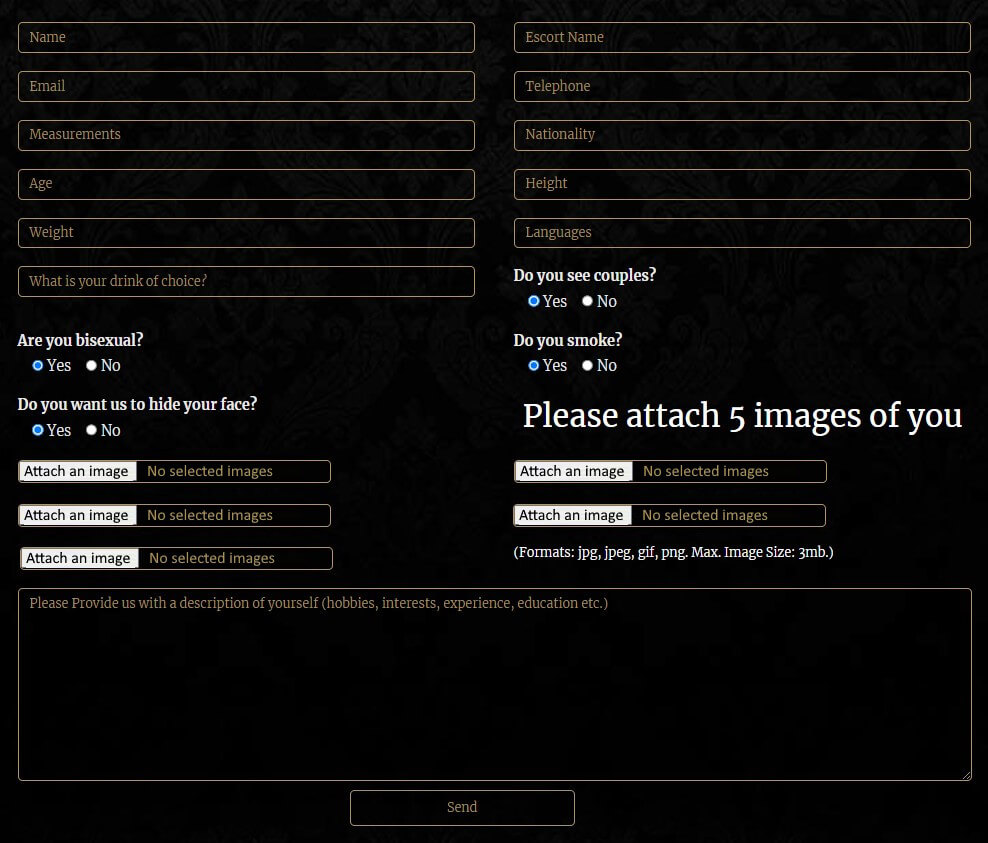Choose No for seeing couples

(587, 301)
